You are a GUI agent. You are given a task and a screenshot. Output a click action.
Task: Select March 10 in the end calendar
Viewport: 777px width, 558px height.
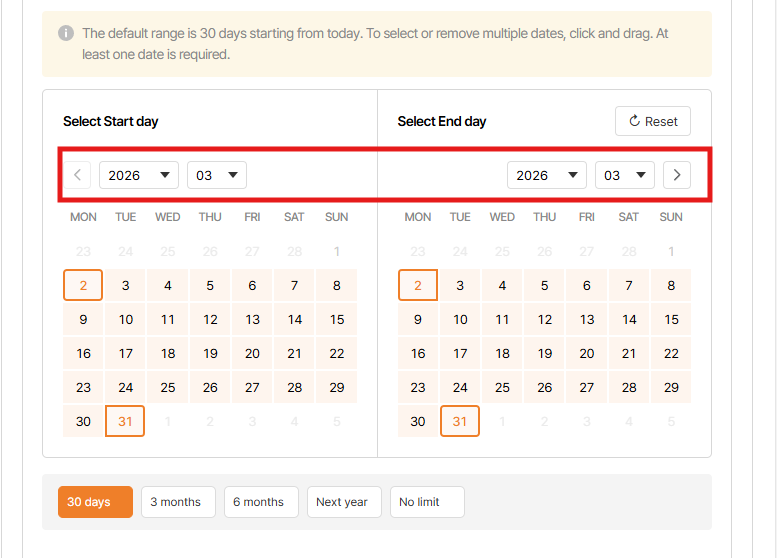coord(460,320)
